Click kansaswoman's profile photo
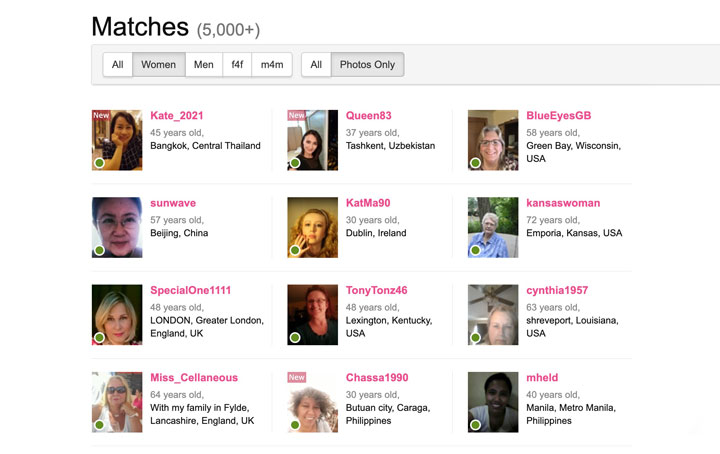Image resolution: width=720 pixels, height=454 pixels. click(493, 227)
